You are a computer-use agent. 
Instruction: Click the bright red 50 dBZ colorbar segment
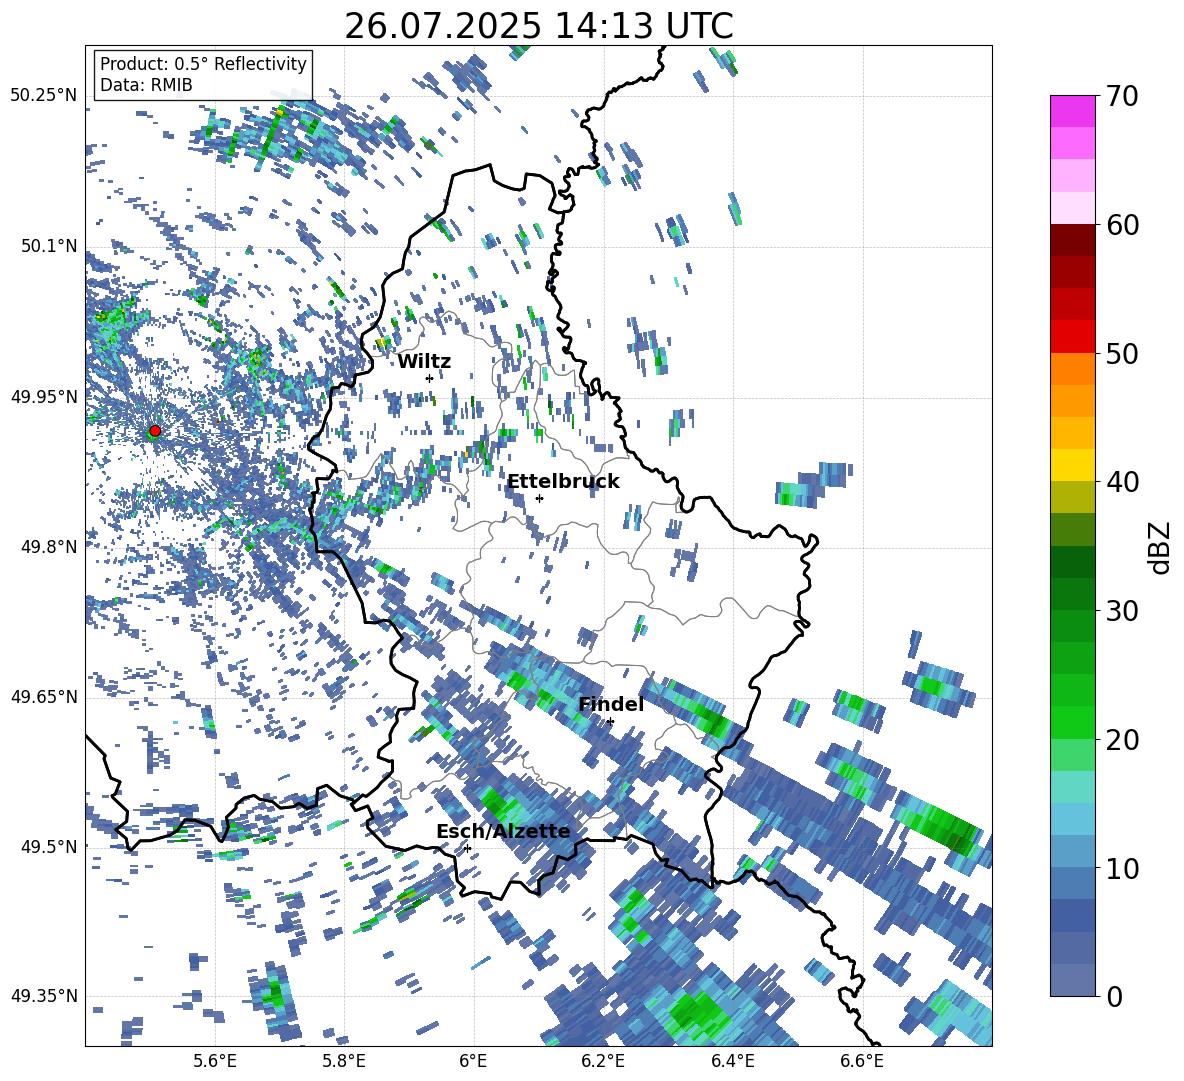pyautogui.click(x=1072, y=337)
